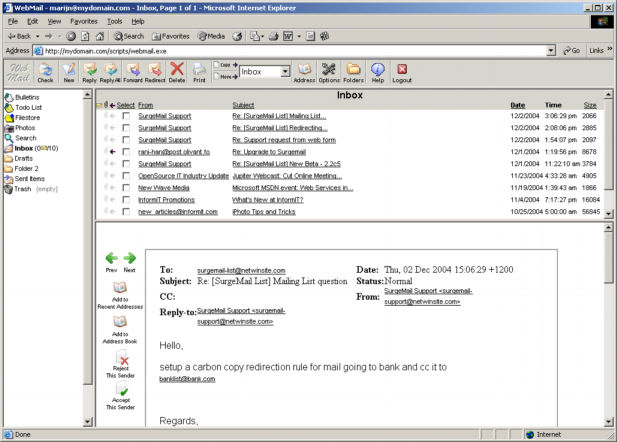The width and height of the screenshot is (617, 442).
Task: Forward the message using the Forward icon
Action: pyautogui.click(x=132, y=72)
